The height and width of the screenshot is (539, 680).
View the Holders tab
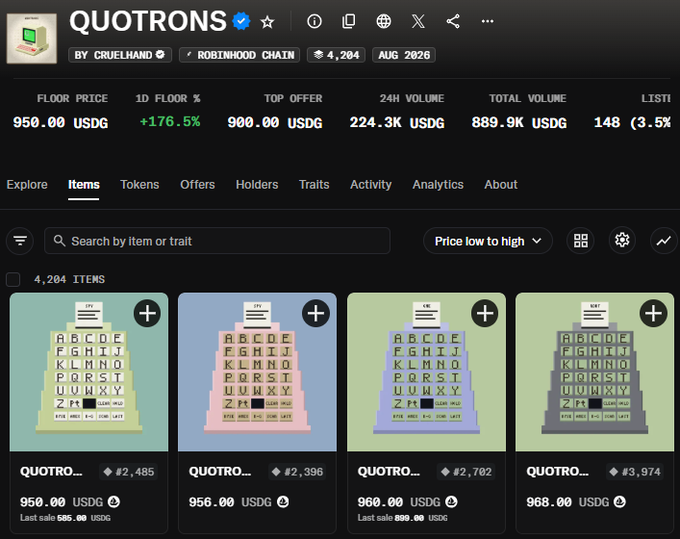(x=257, y=185)
